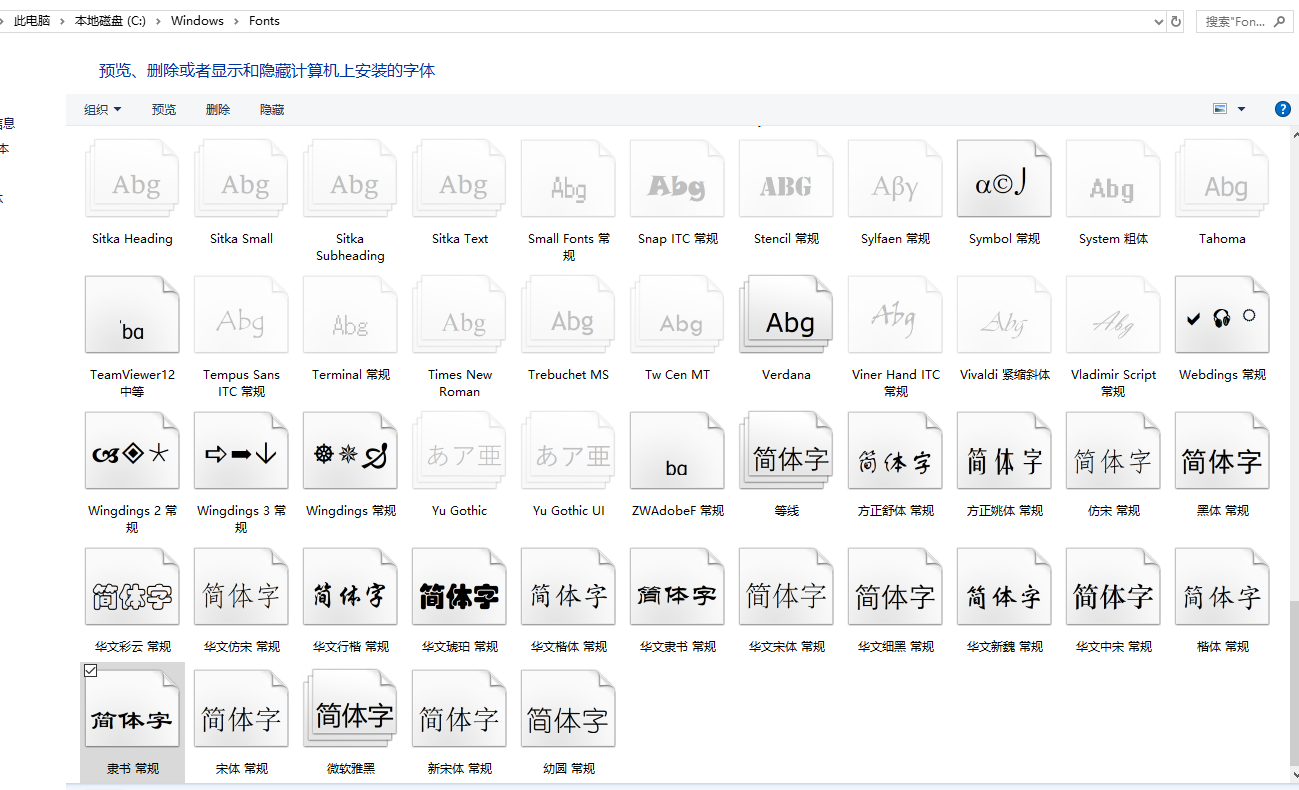Open the address bar history dropdown

click(x=1159, y=20)
